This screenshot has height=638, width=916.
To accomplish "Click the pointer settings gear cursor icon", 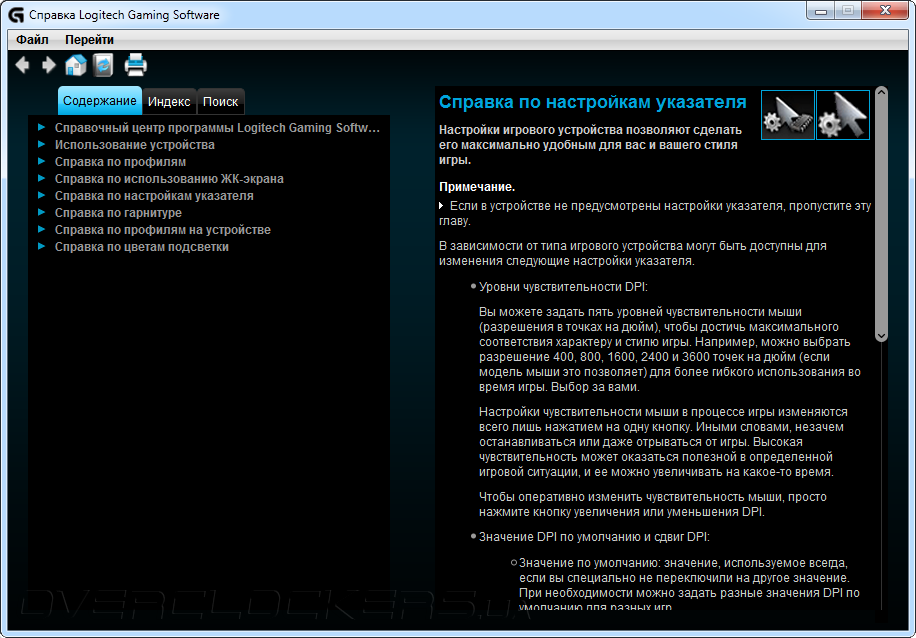I will coord(842,115).
